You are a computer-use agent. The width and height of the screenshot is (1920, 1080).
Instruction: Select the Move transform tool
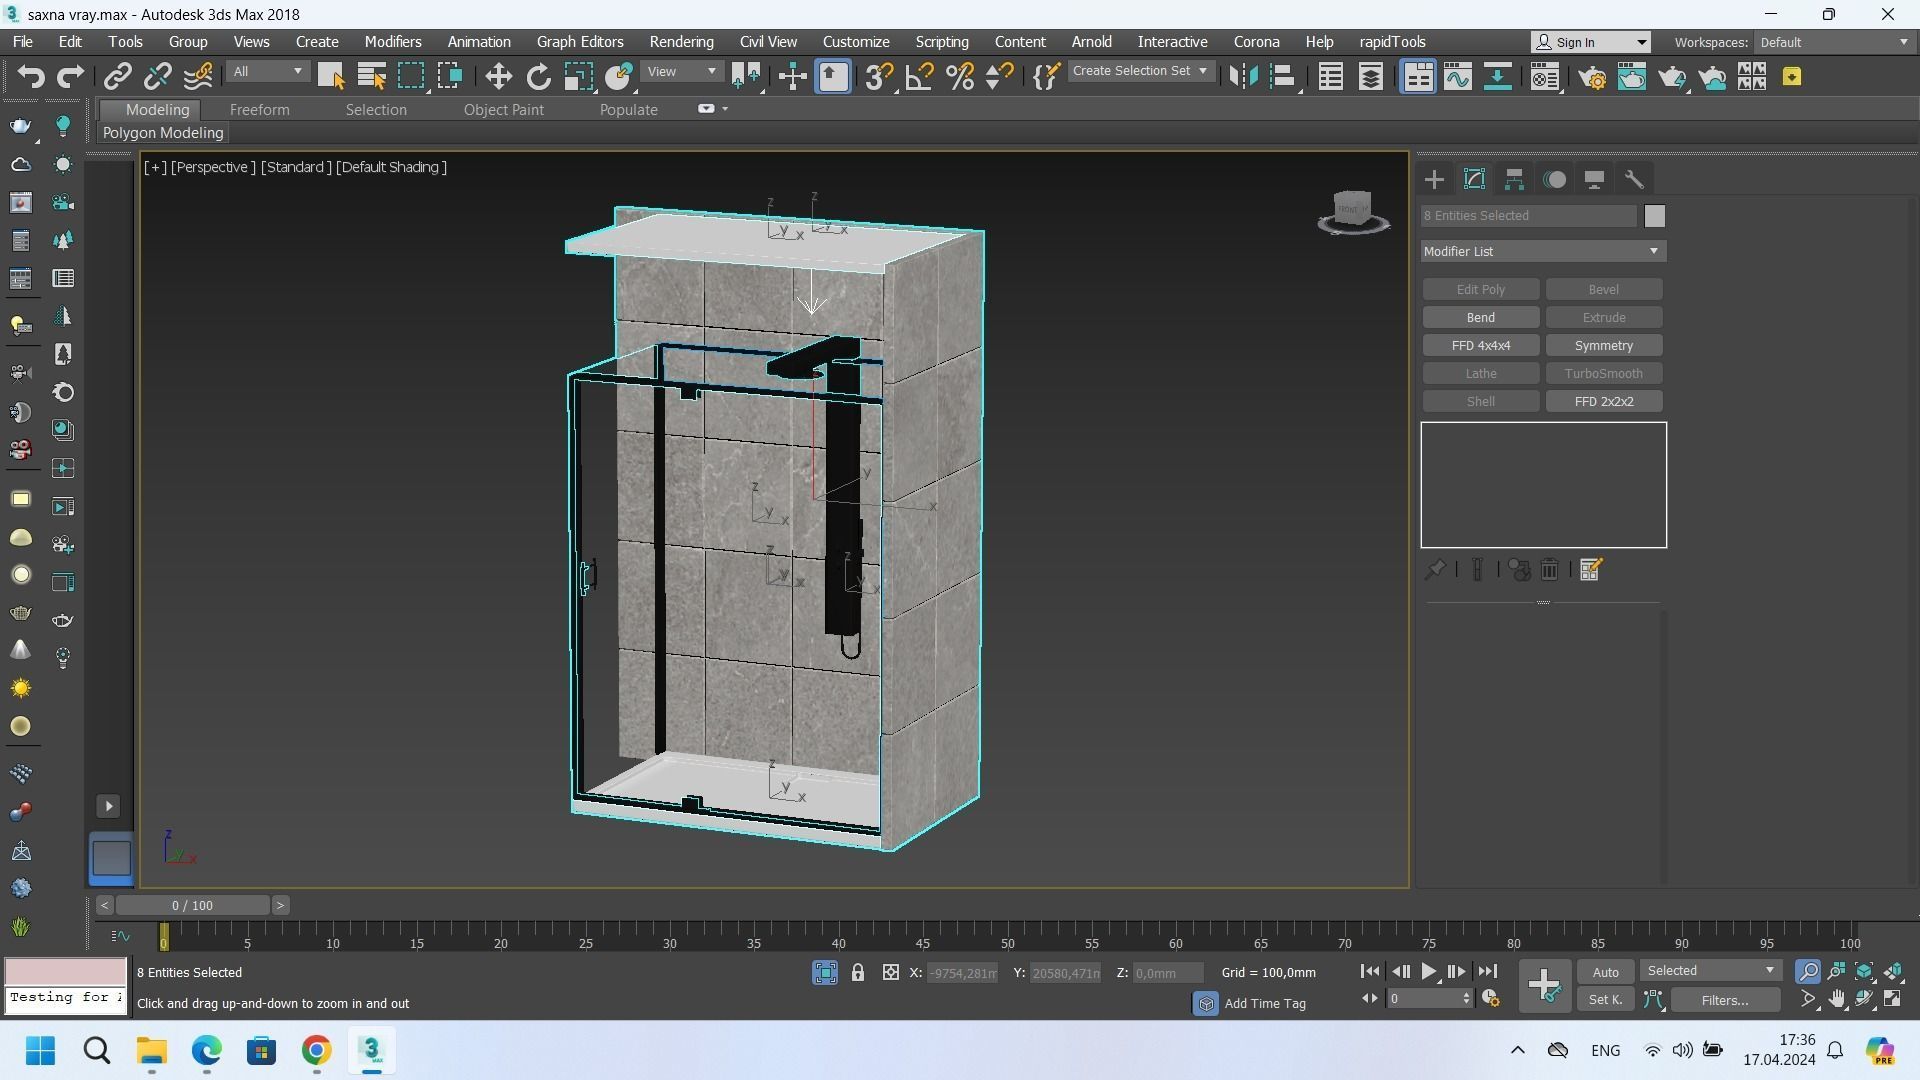tap(498, 77)
